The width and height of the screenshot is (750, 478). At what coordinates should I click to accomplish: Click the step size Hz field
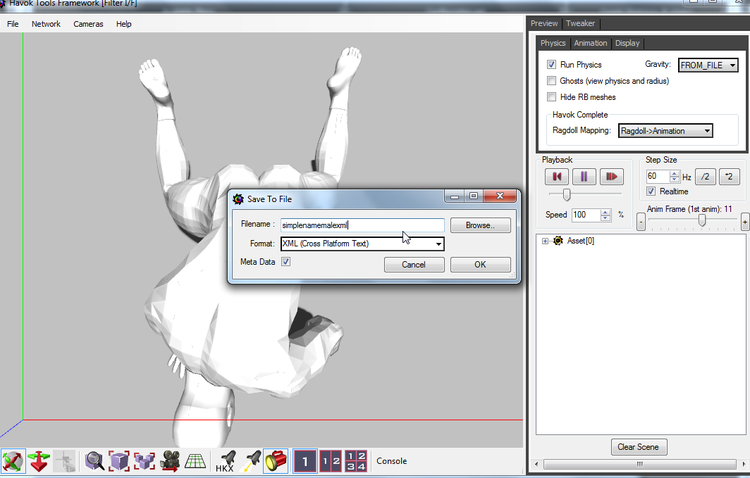click(658, 177)
